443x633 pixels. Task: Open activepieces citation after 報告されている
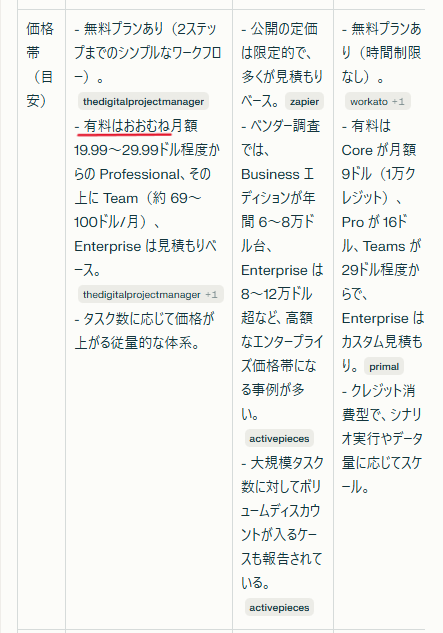(279, 607)
